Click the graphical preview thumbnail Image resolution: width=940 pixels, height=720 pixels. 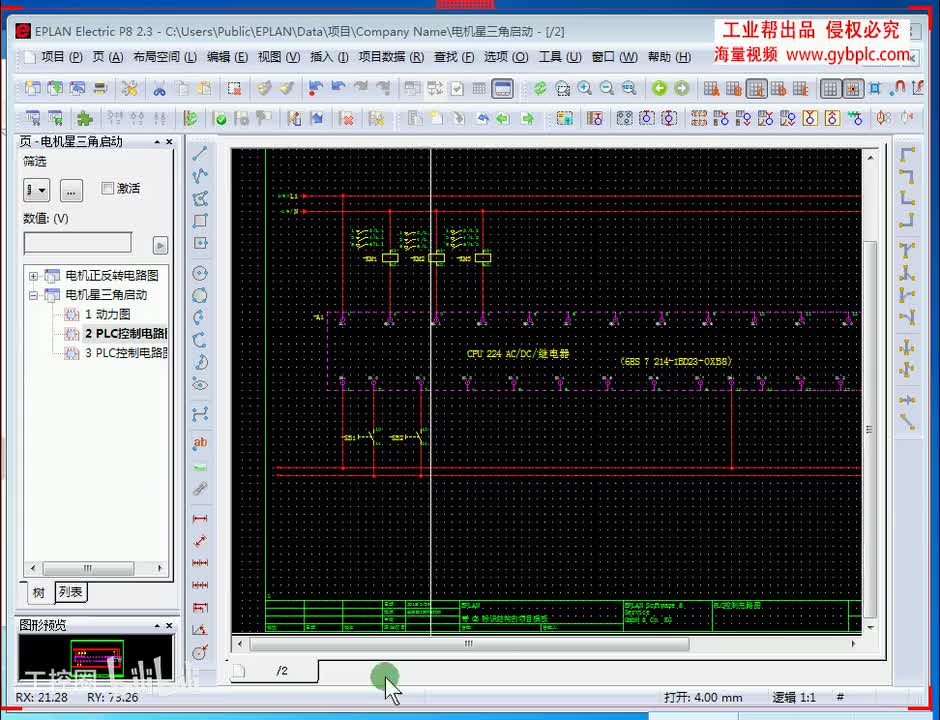(x=96, y=658)
